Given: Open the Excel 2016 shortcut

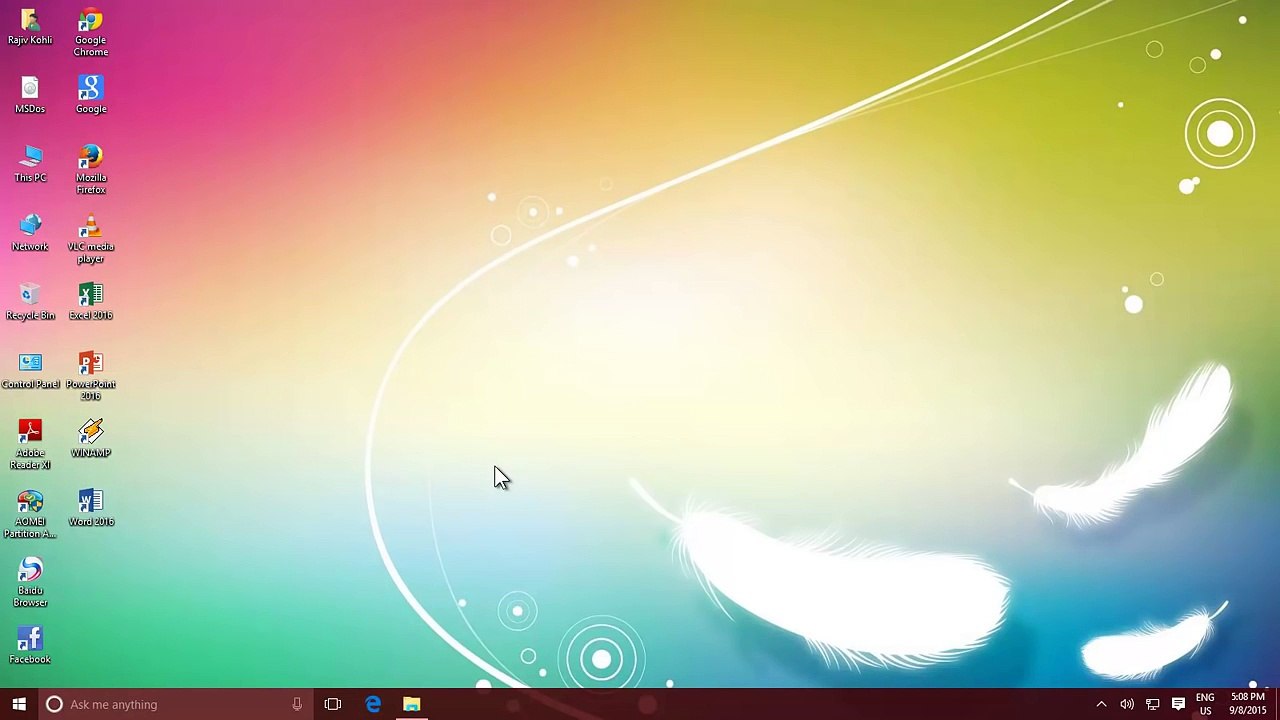Looking at the screenshot, I should (x=90, y=302).
